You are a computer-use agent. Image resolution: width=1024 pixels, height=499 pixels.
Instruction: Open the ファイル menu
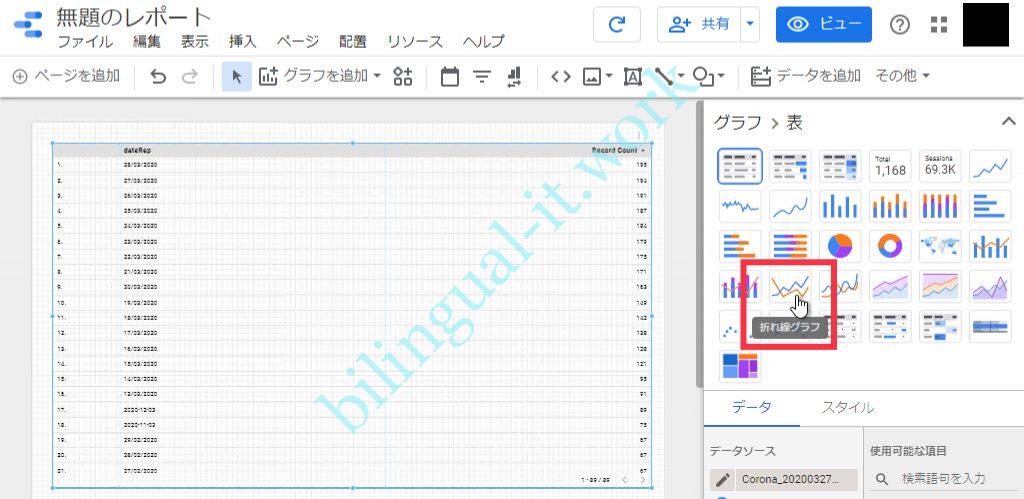[x=85, y=42]
